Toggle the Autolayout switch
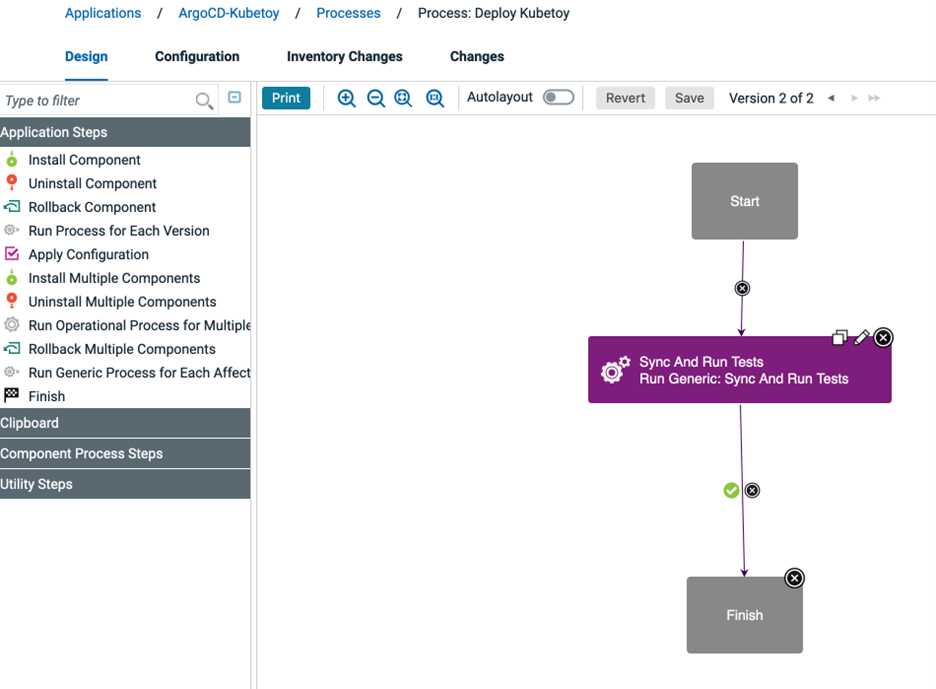 tap(558, 97)
